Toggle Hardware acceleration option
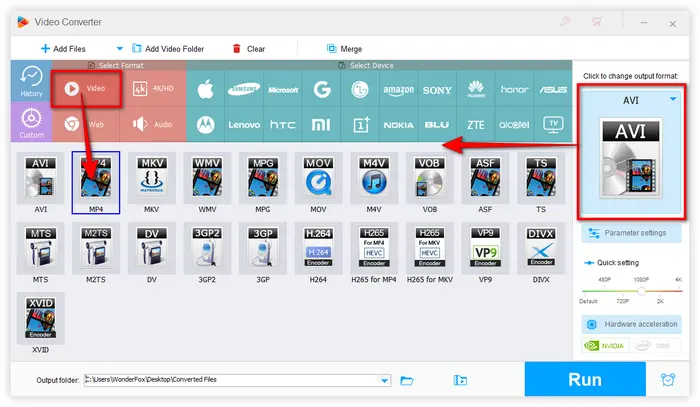This screenshot has height=407, width=700. [632, 324]
